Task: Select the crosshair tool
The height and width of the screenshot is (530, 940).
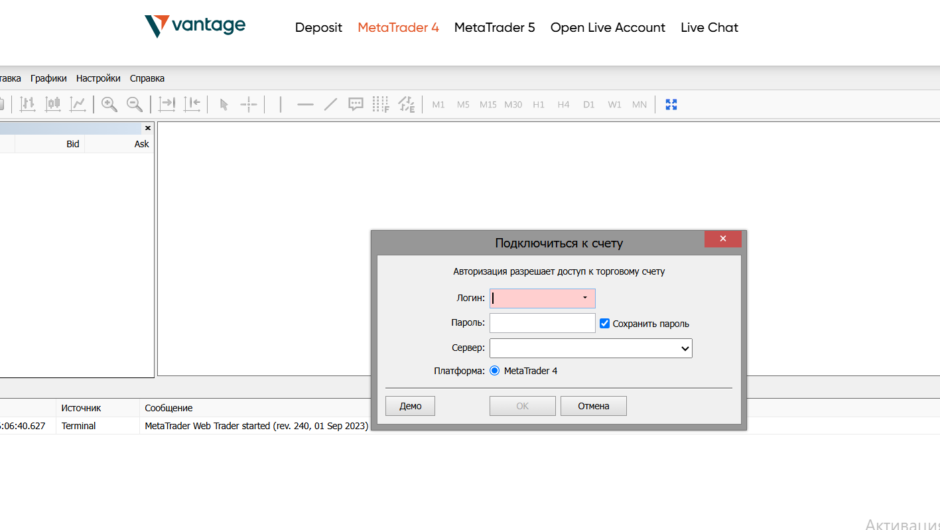Action: tap(249, 104)
